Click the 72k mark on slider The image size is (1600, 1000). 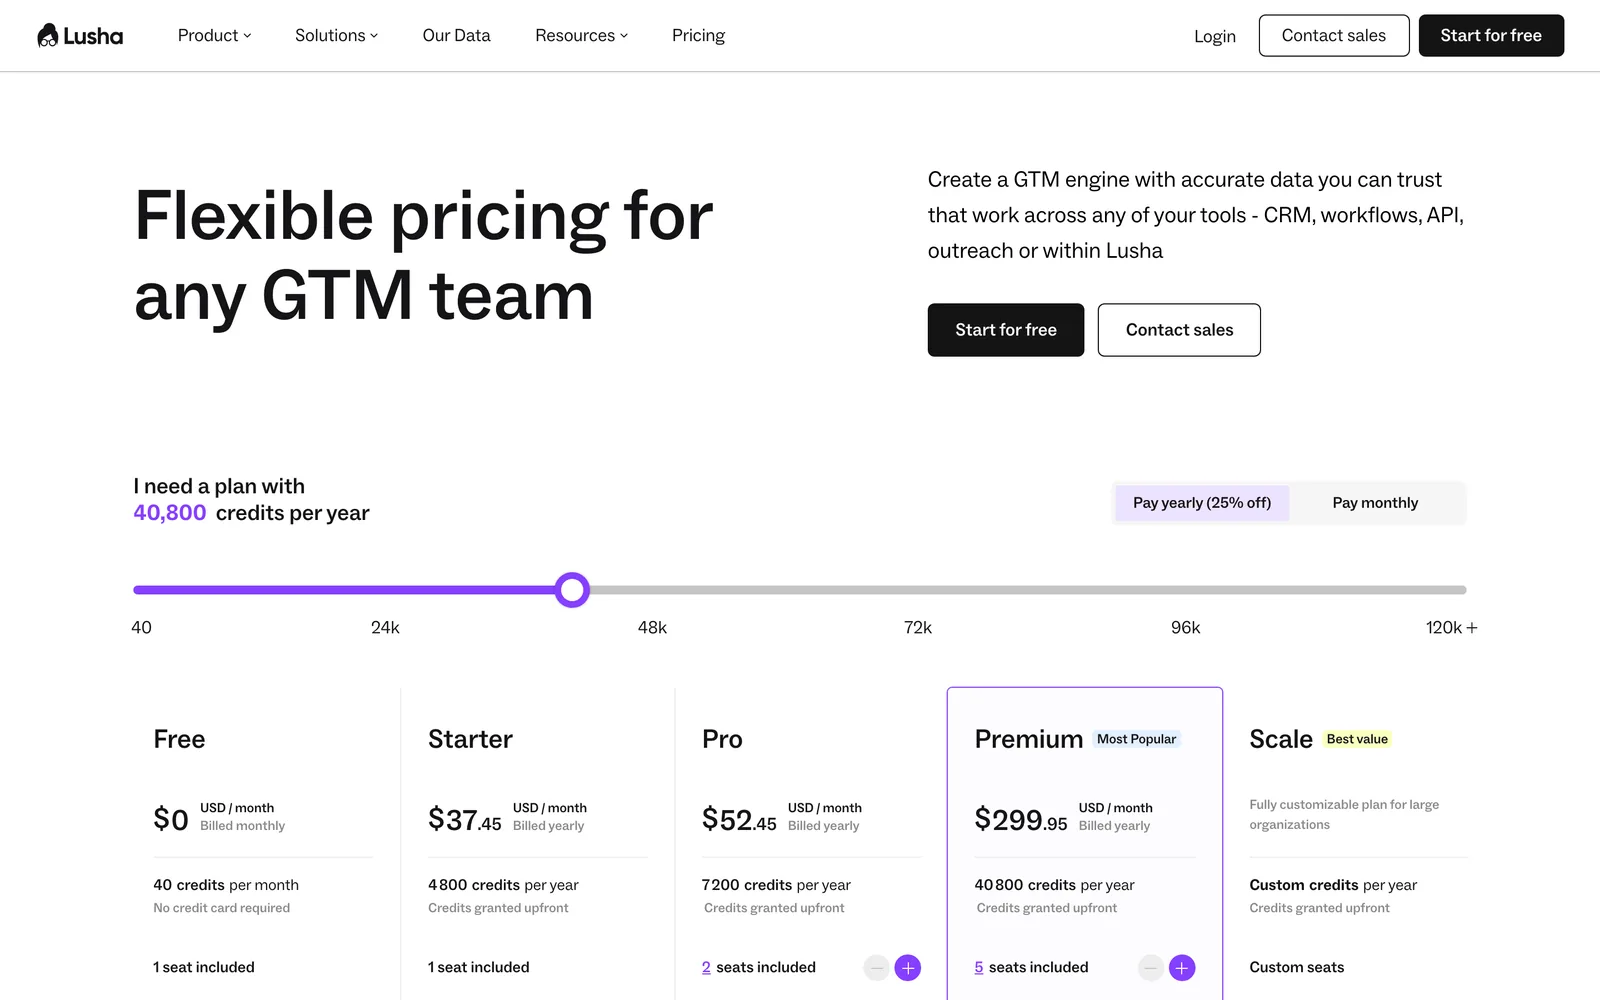[917, 628]
